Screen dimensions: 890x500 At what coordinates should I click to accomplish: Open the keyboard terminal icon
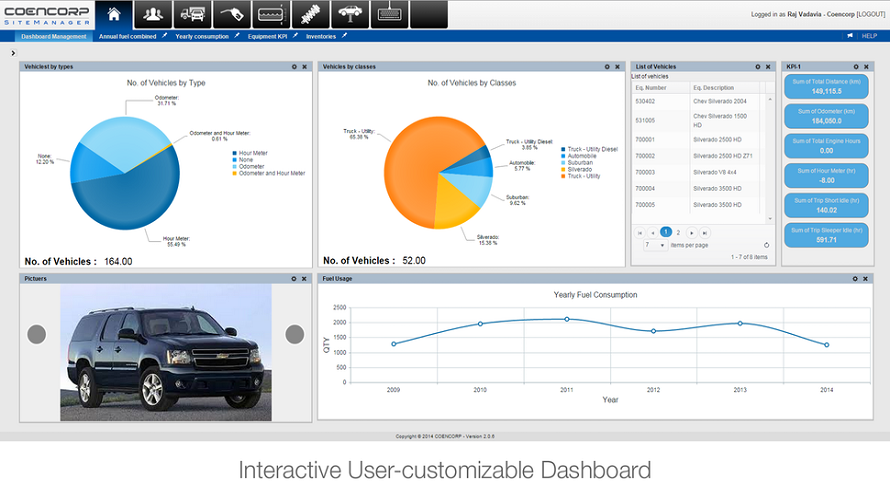389,15
